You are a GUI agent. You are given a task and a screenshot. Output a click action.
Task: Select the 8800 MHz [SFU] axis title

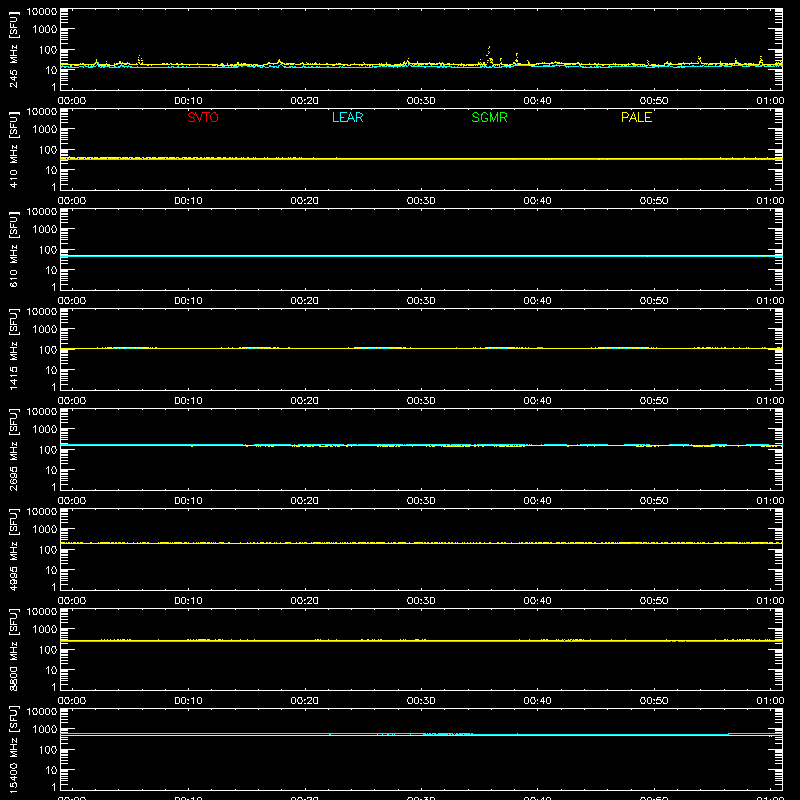tap(14, 649)
